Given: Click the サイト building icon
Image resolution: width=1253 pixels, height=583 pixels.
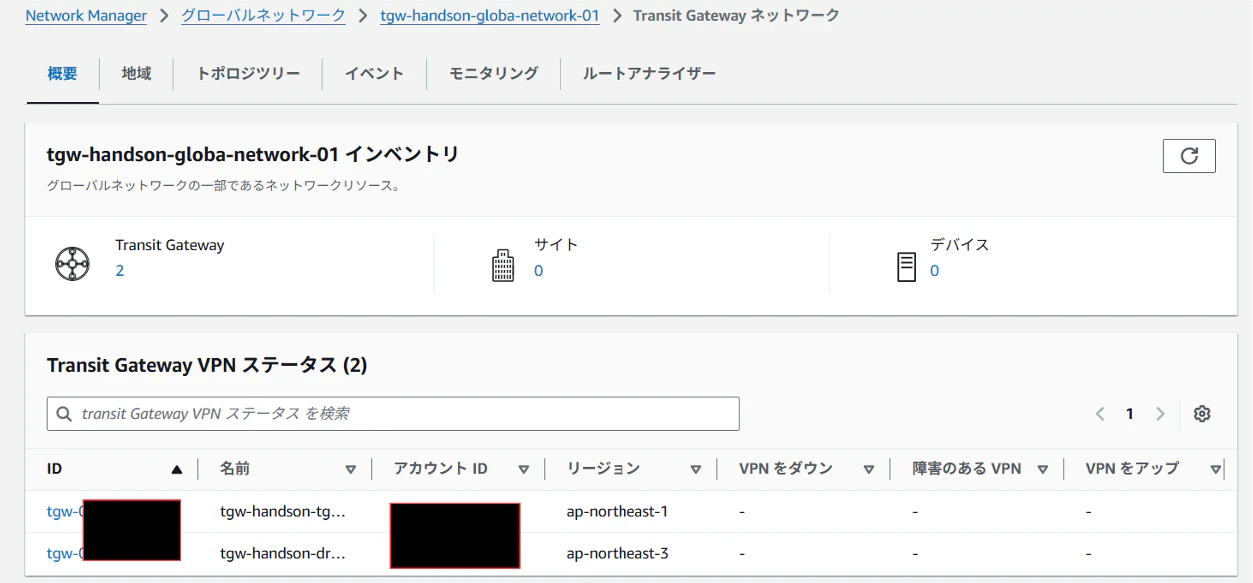Looking at the screenshot, I should [x=503, y=265].
